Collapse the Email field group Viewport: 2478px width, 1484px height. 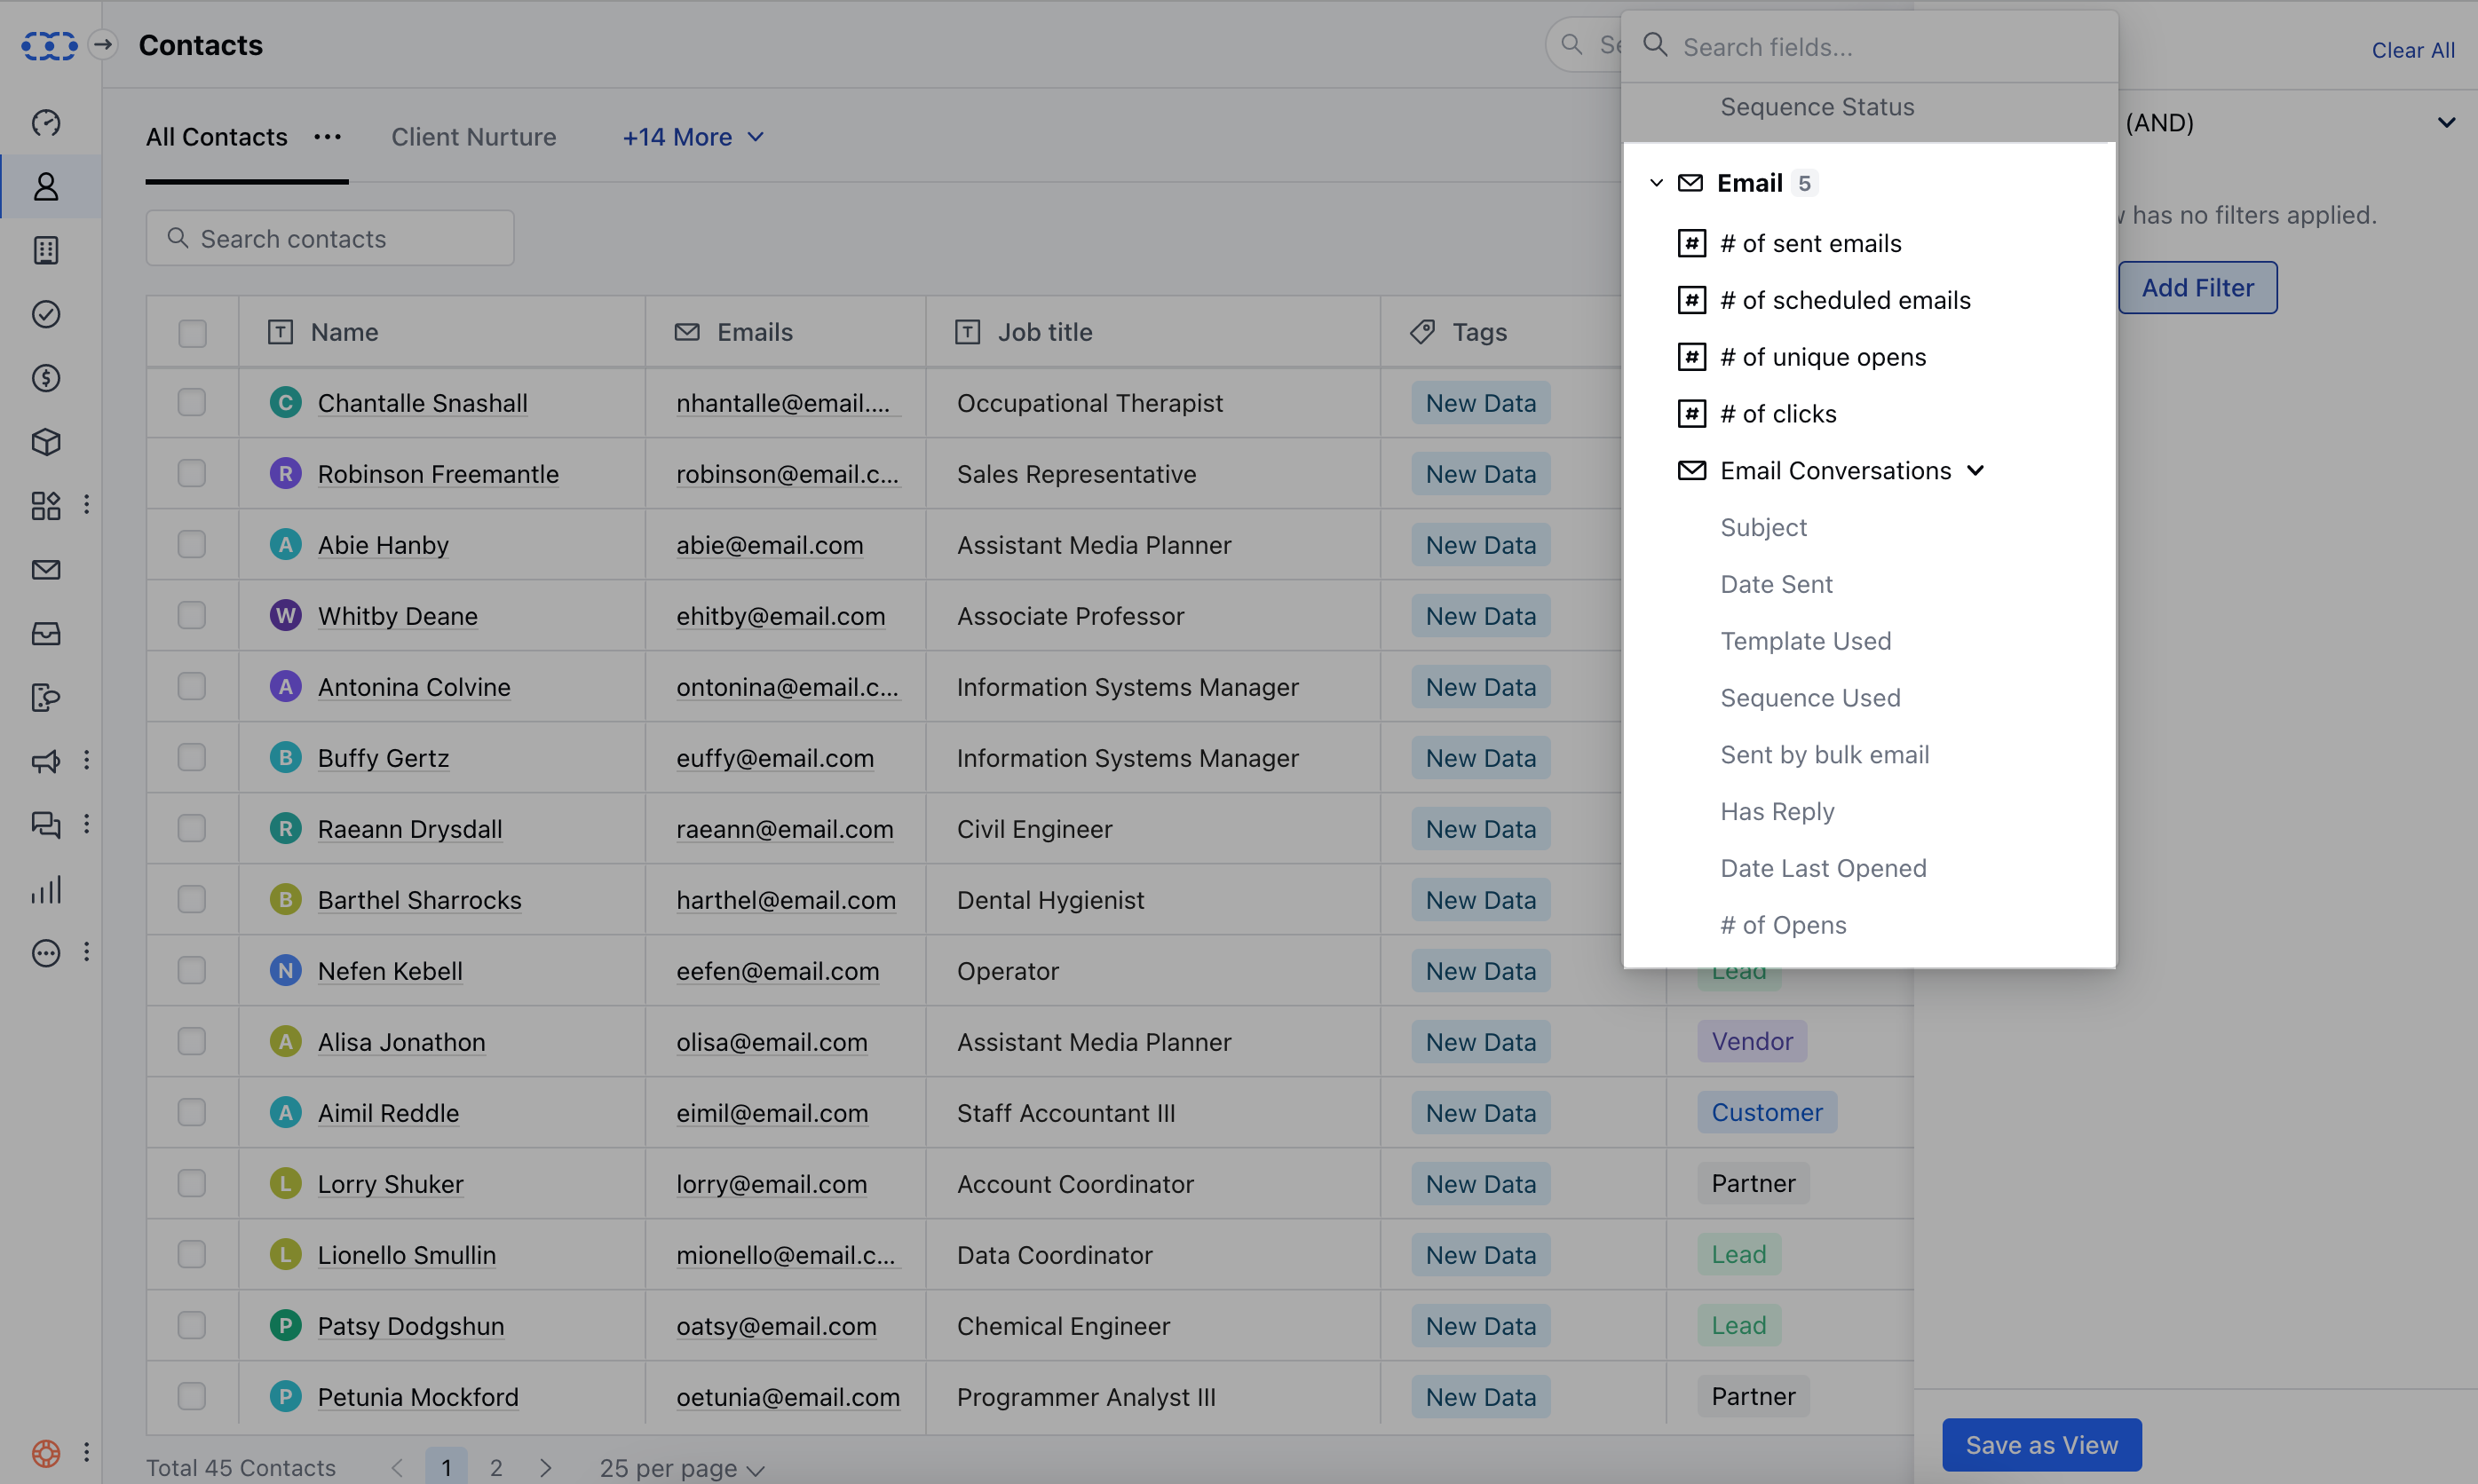pyautogui.click(x=1656, y=183)
